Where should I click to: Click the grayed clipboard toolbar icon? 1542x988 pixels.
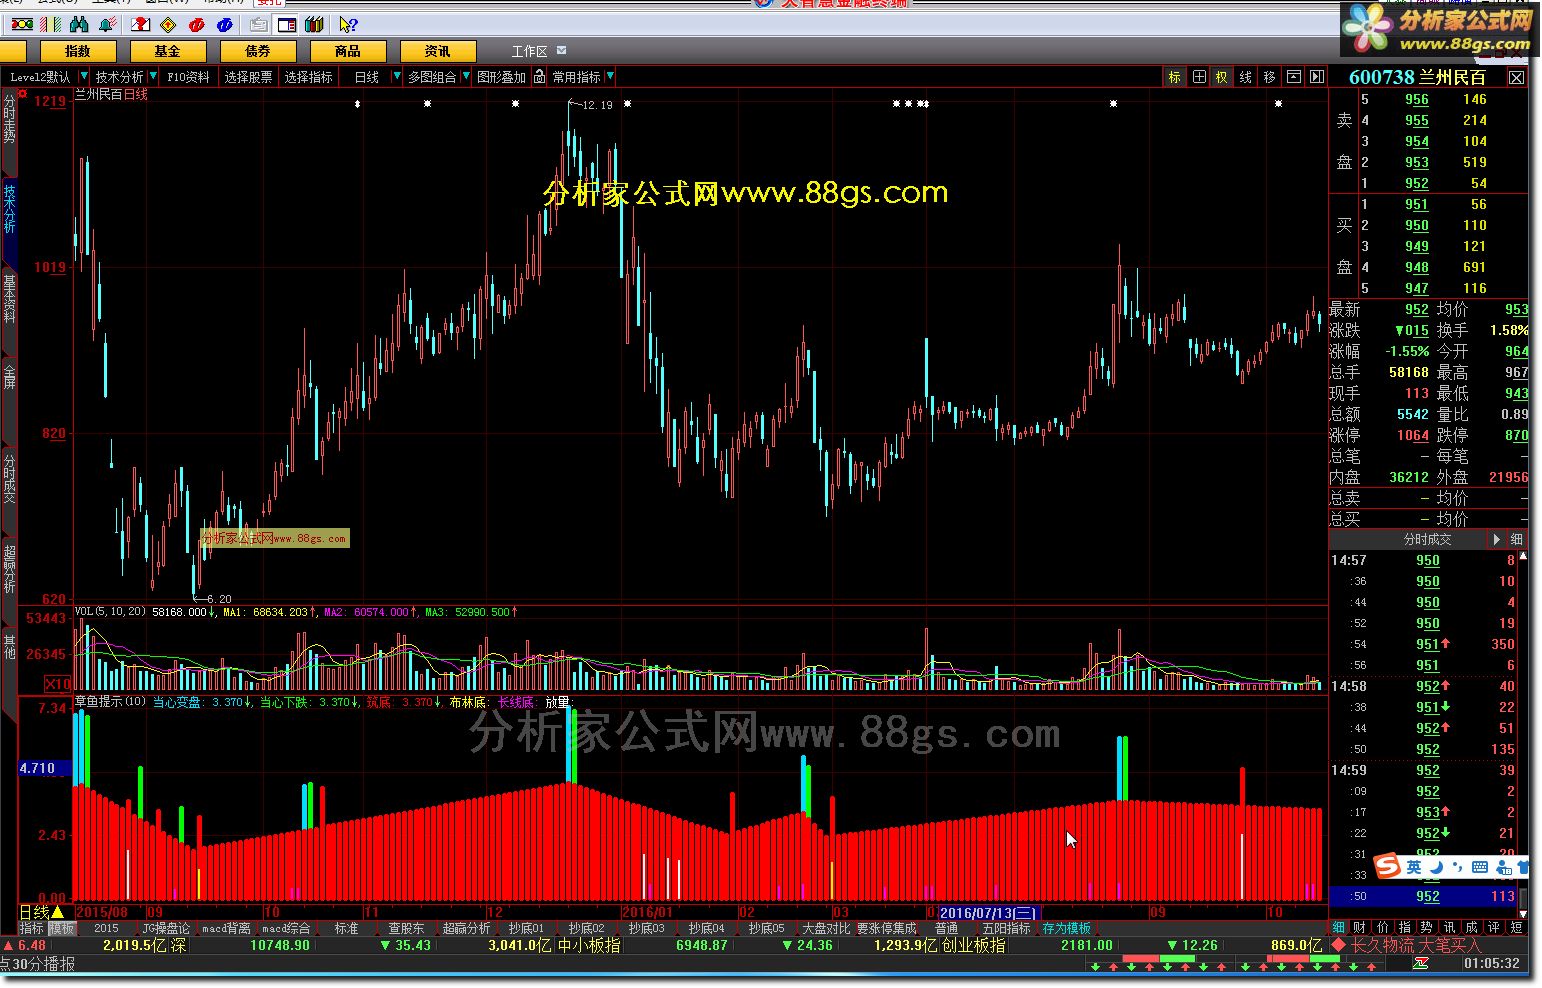[258, 24]
